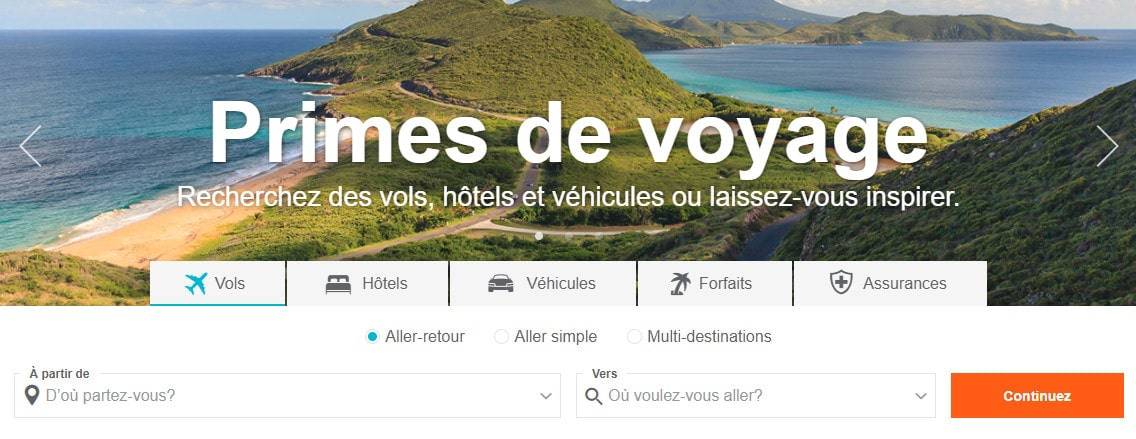Screen dimensions: 1136x439
Task: Open the Forfaits tab
Action: (x=715, y=283)
